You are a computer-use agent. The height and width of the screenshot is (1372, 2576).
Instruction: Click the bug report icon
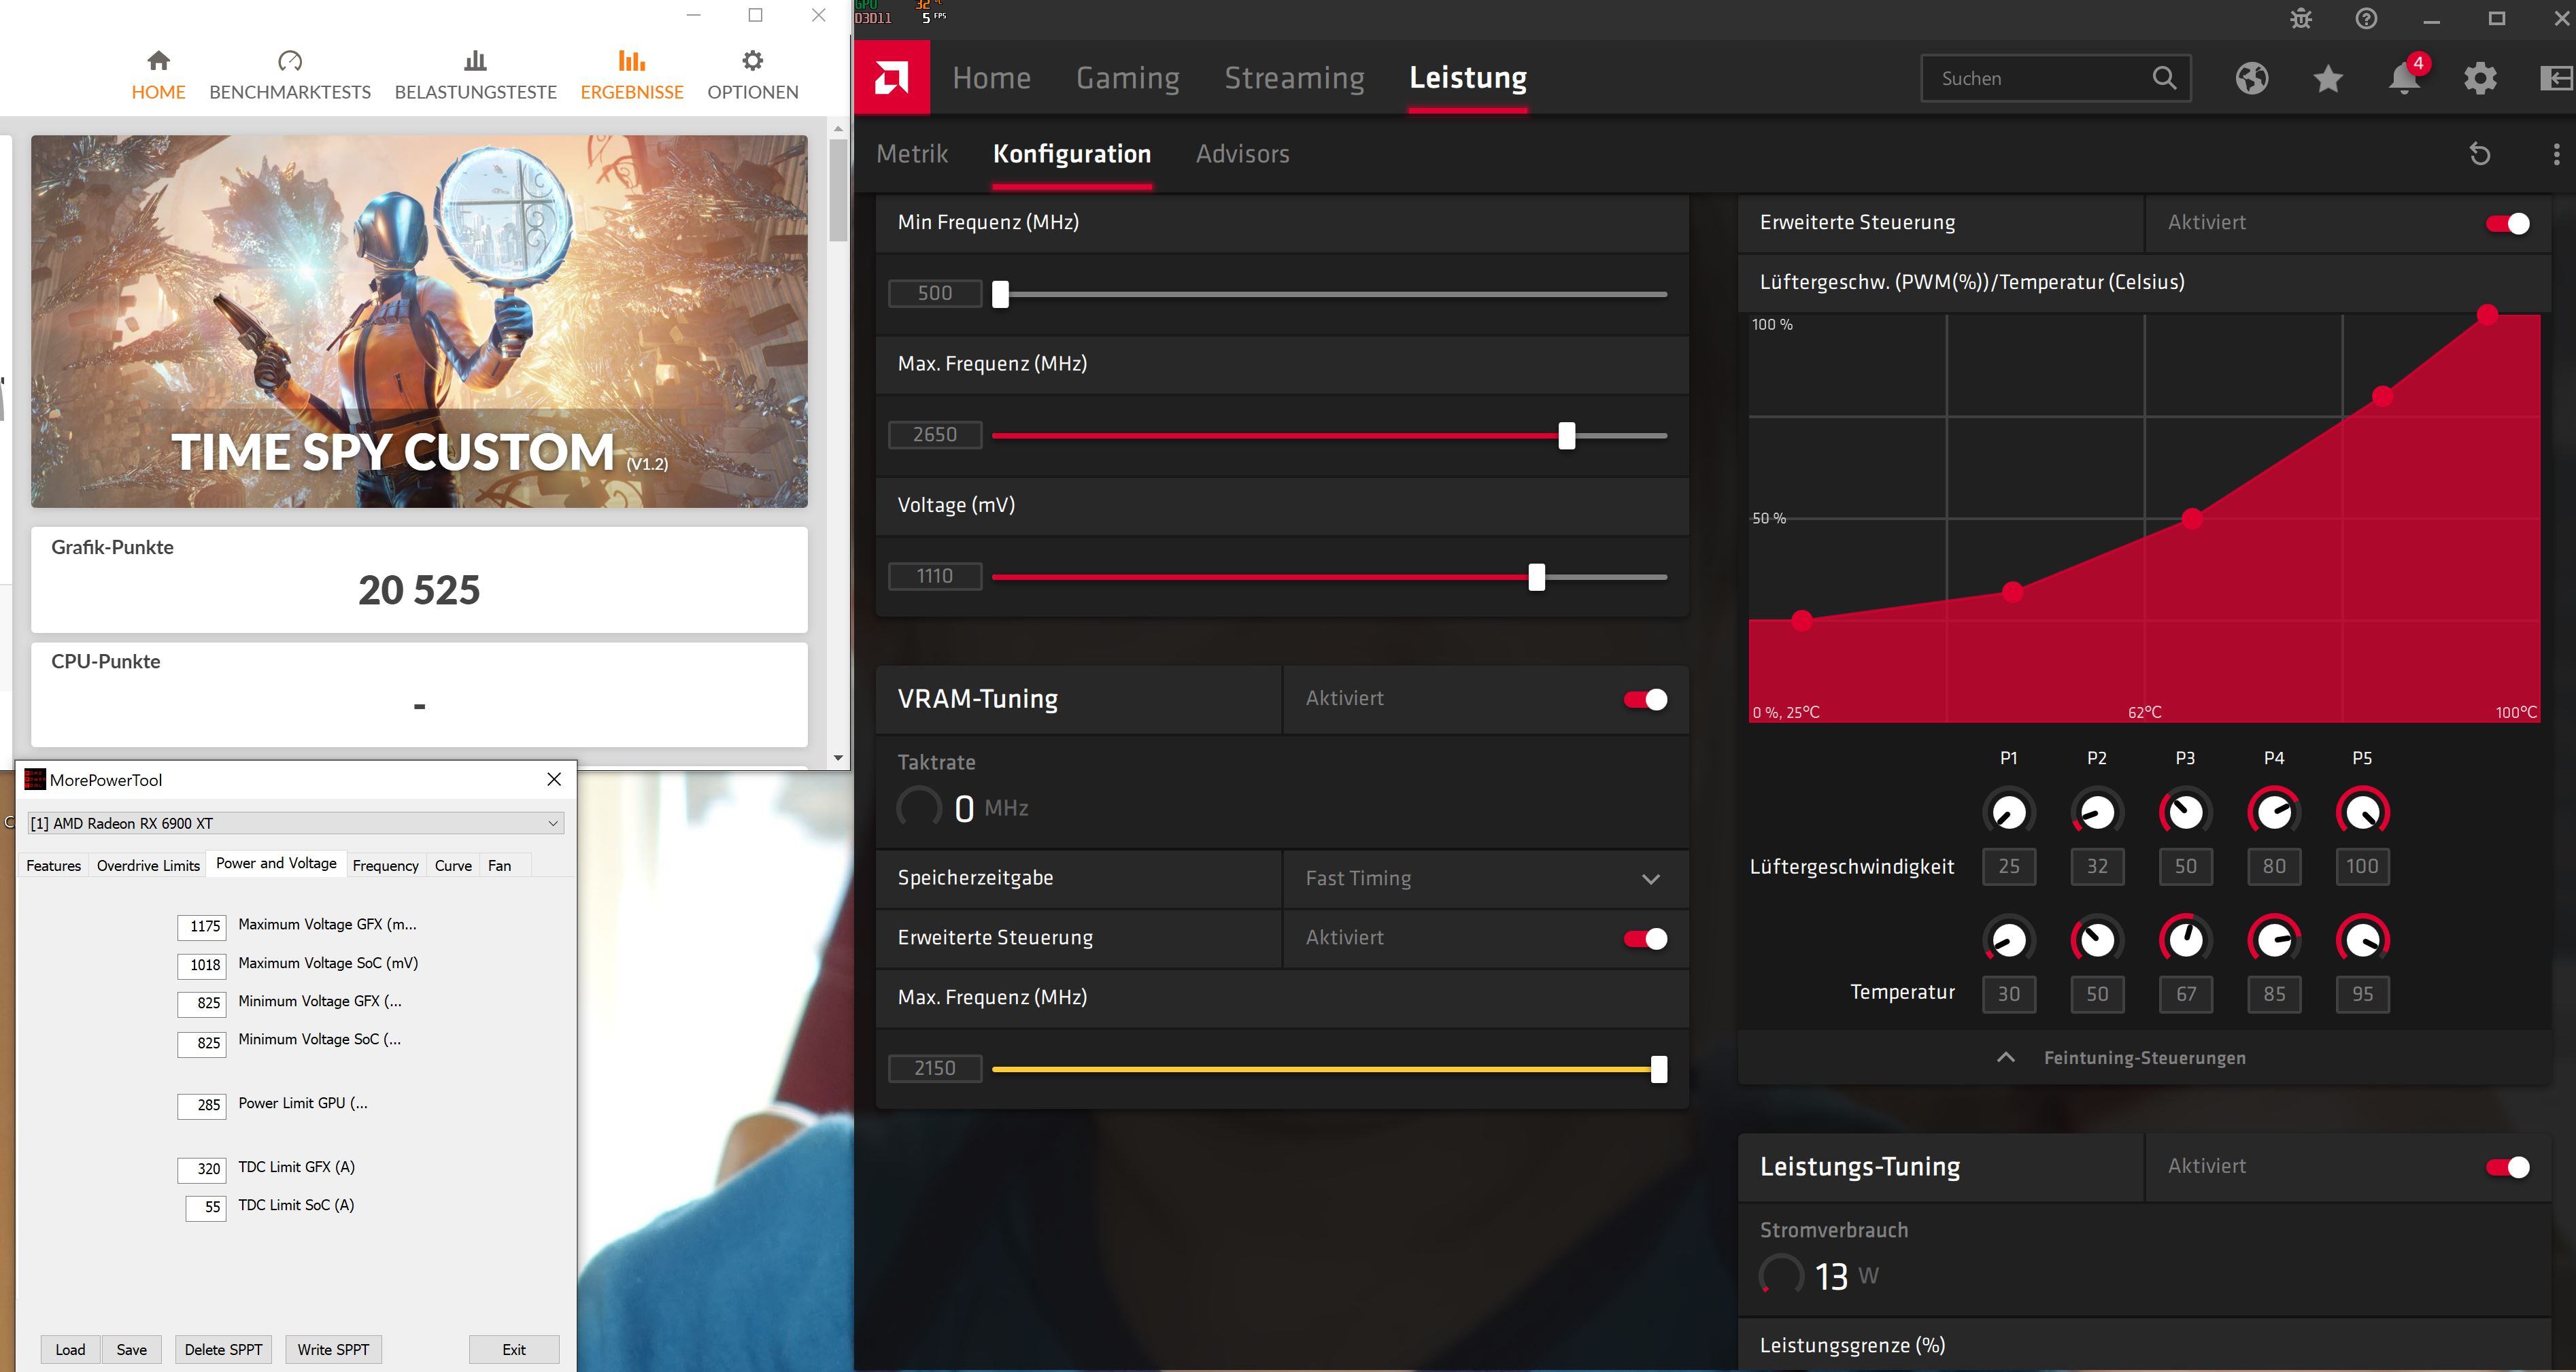[2300, 19]
